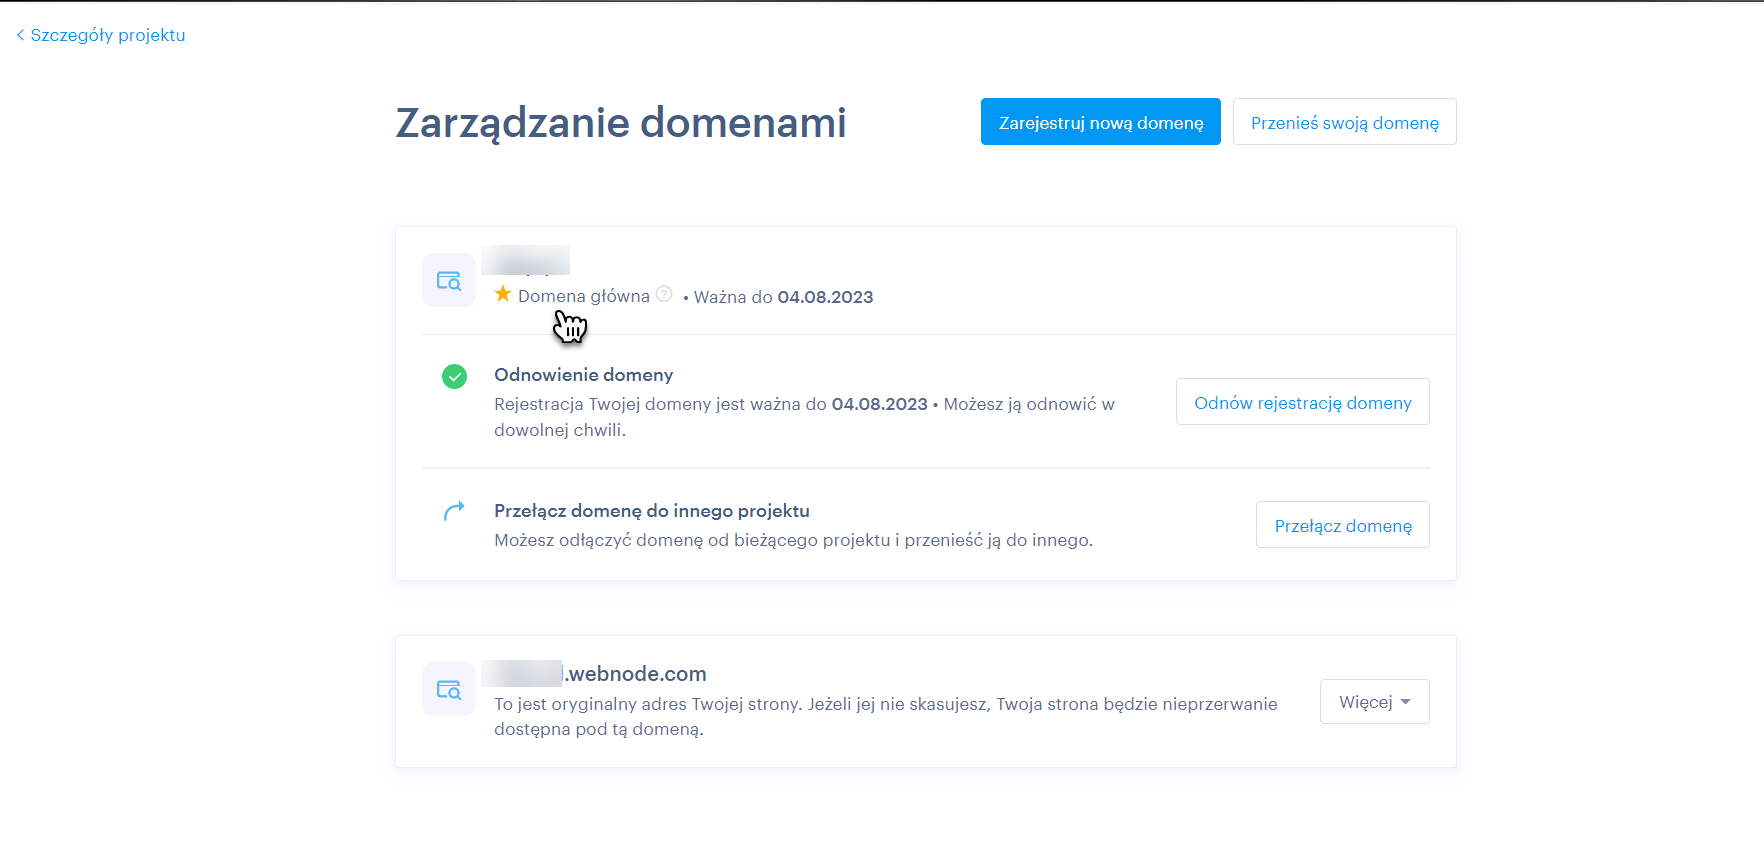This screenshot has width=1764, height=859.
Task: Go back to Szczegóły projektu
Action: 101,35
